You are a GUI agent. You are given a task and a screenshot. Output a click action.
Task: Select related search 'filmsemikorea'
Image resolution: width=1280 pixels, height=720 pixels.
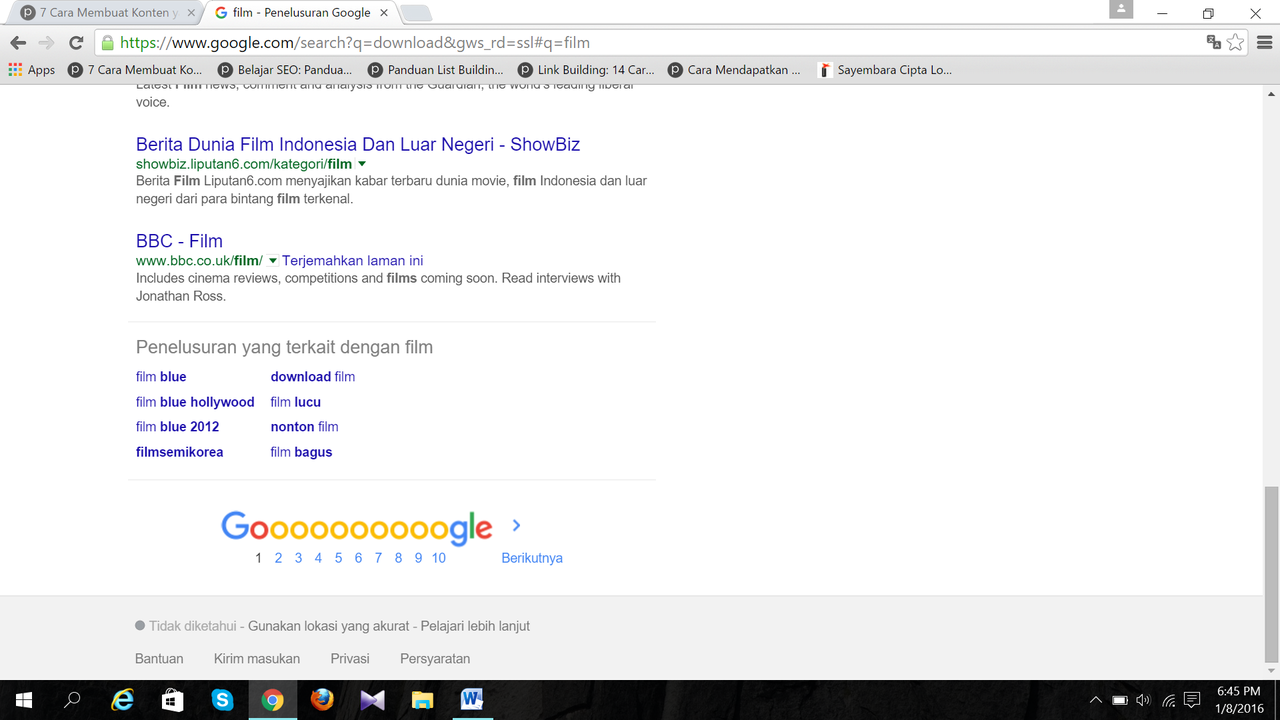180,452
